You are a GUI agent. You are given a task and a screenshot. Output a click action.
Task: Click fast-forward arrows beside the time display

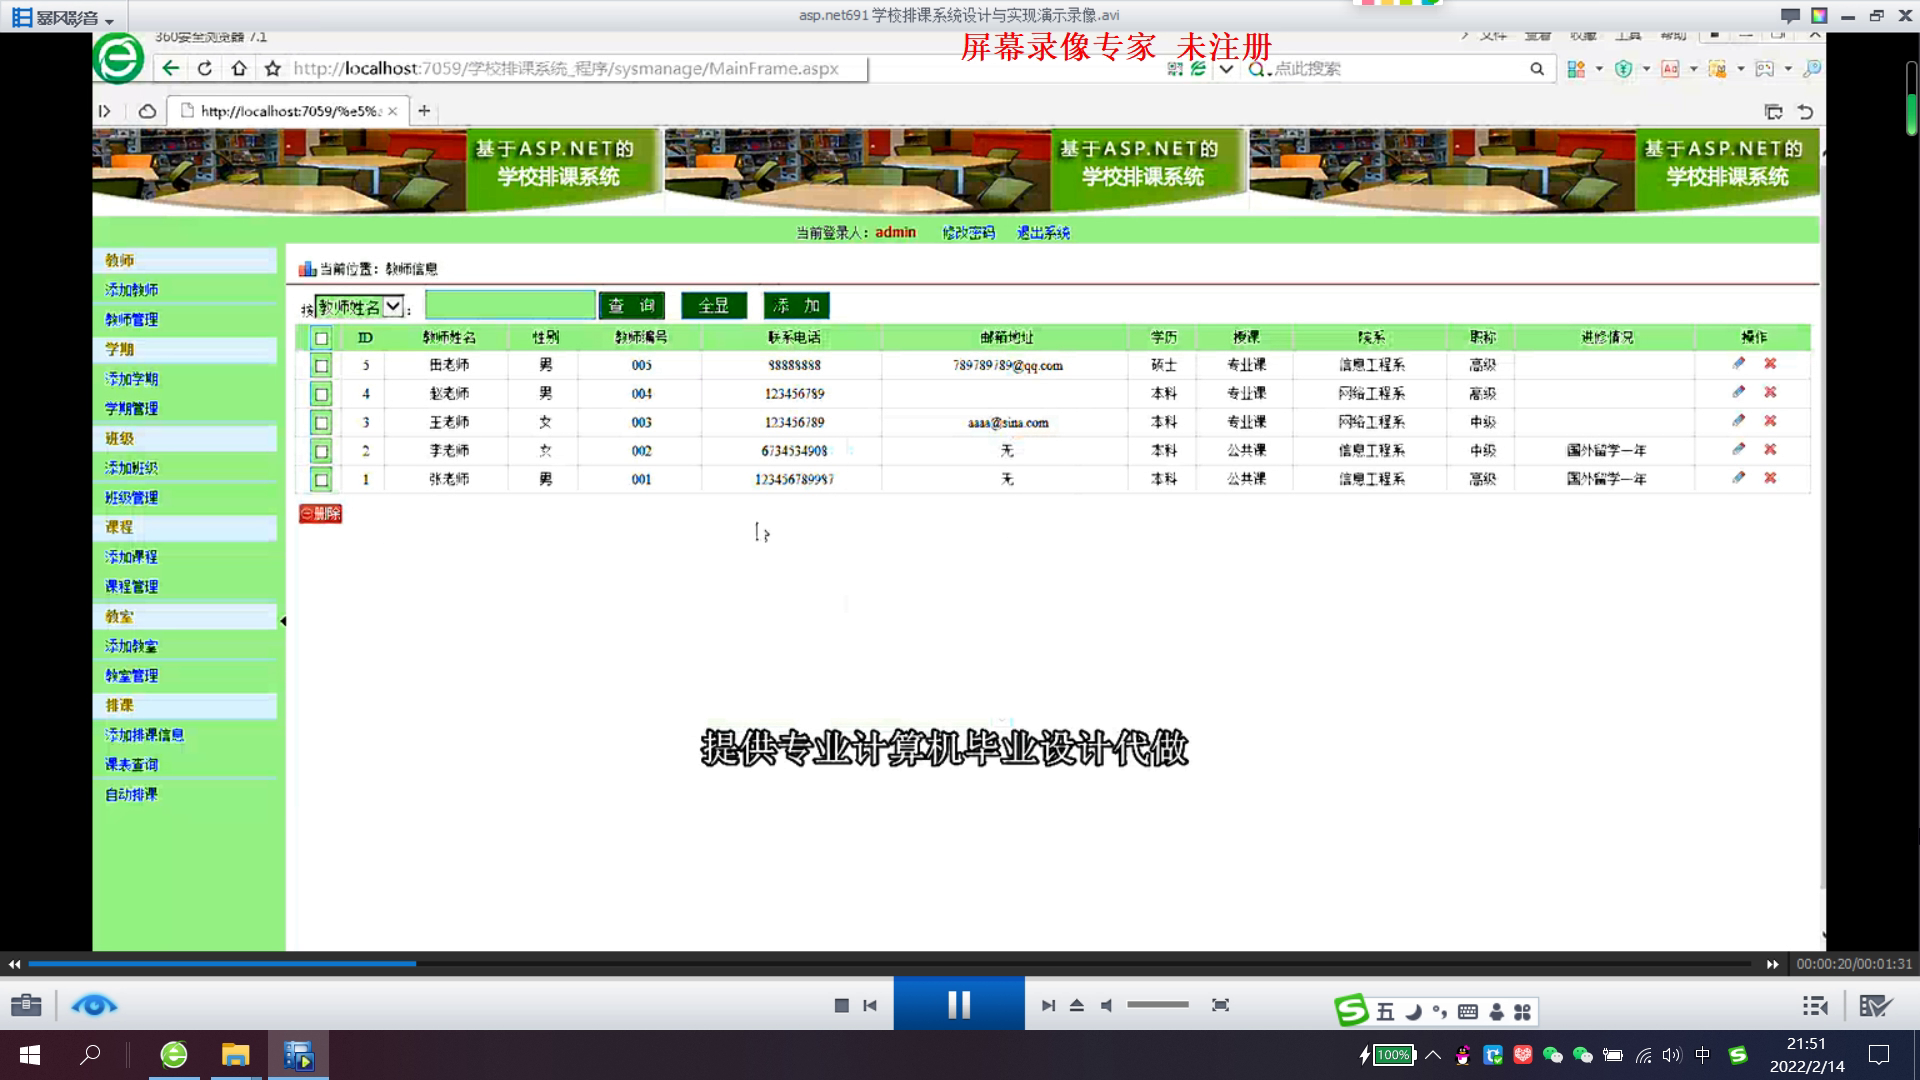tap(1772, 964)
